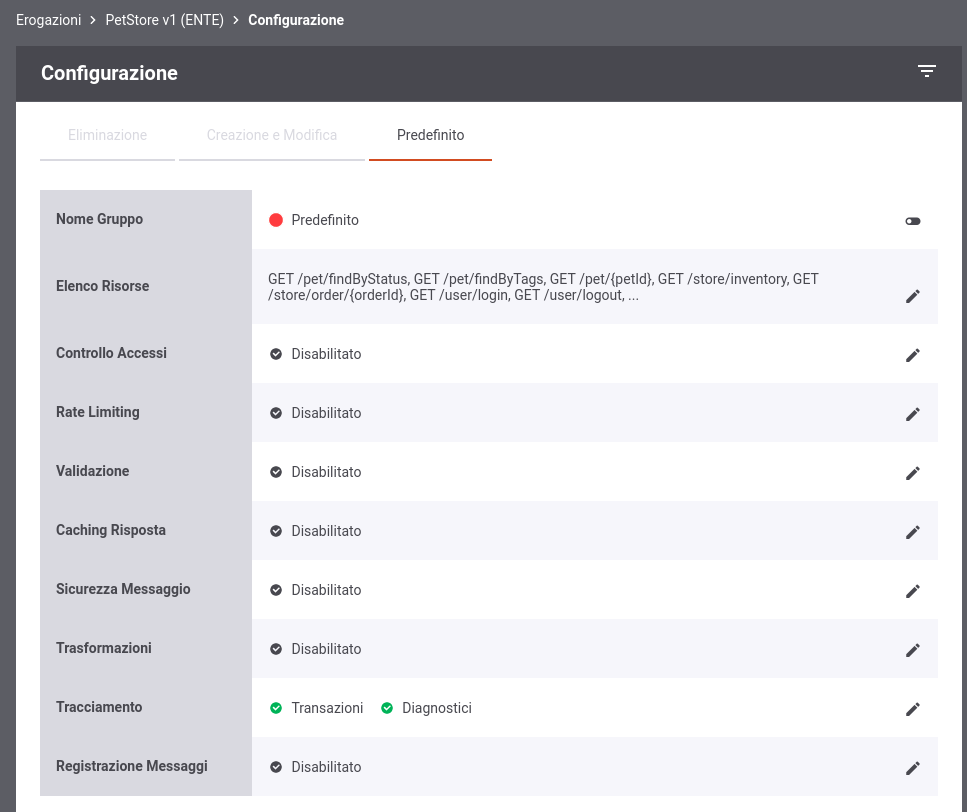Click the Caching Risposta status check icon
This screenshot has width=967, height=812.
point(276,531)
